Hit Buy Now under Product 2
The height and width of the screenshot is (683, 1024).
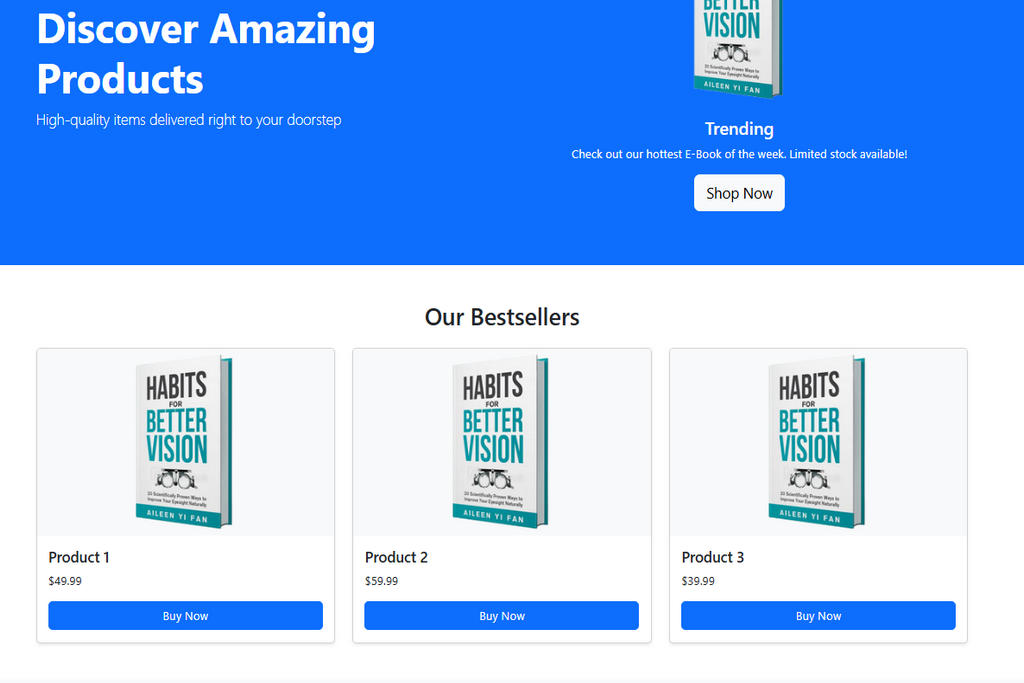[x=502, y=616]
